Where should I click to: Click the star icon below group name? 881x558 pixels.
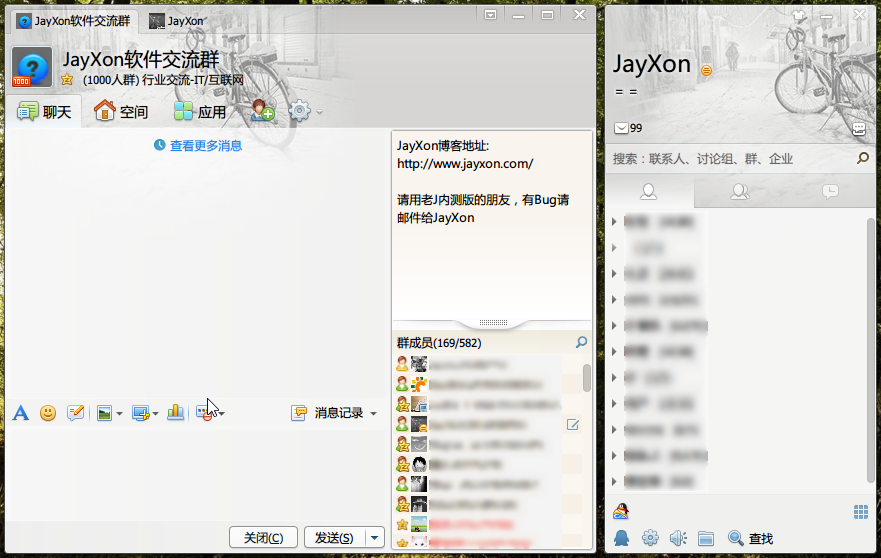tap(67, 79)
